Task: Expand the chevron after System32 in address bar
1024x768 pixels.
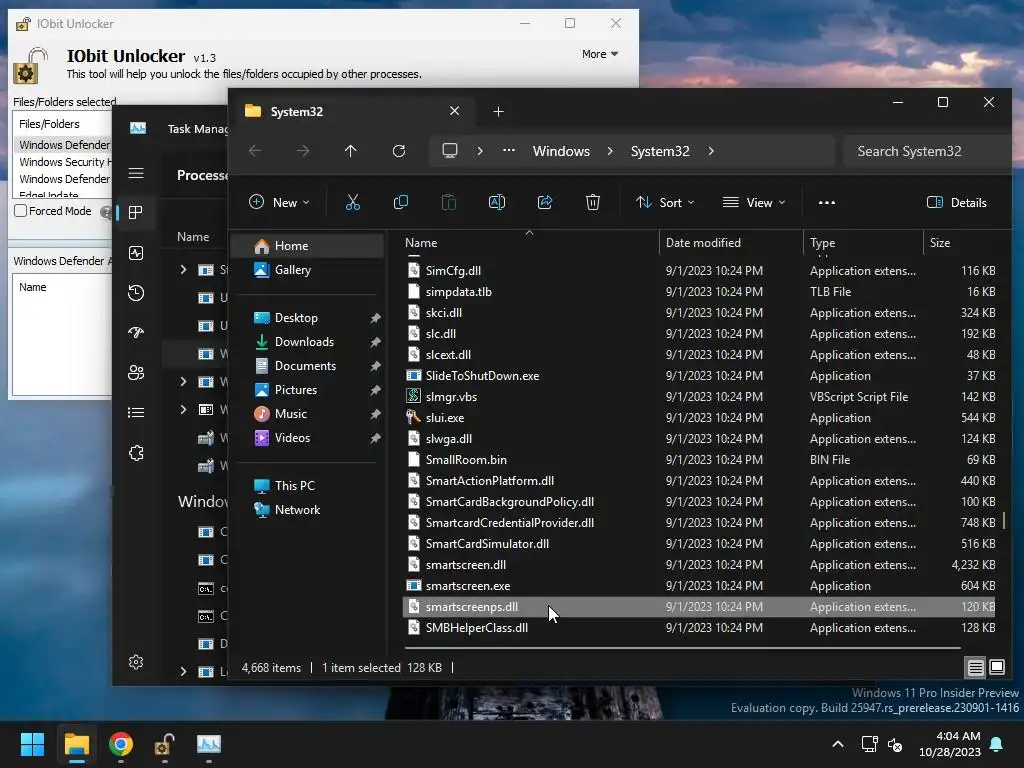Action: pyautogui.click(x=711, y=151)
